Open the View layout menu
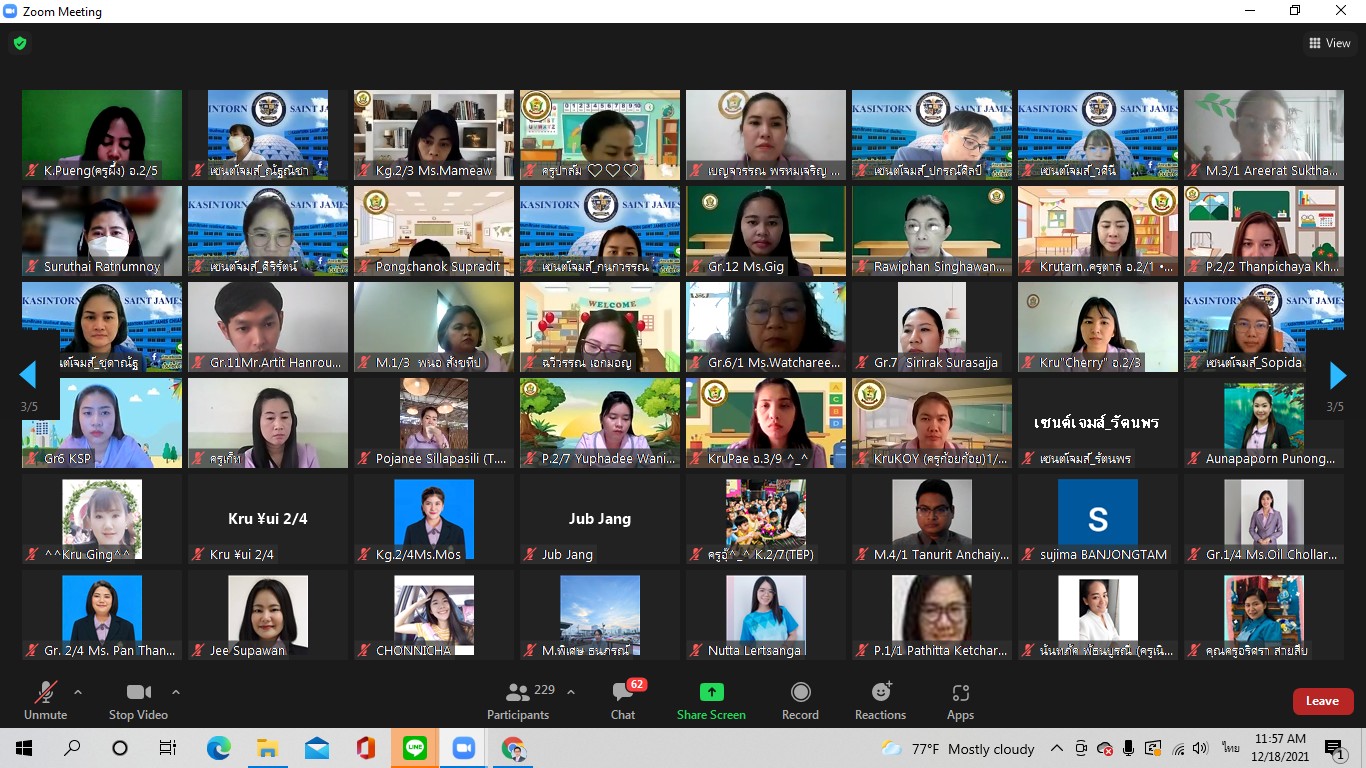This screenshot has height=768, width=1366. [x=1330, y=43]
